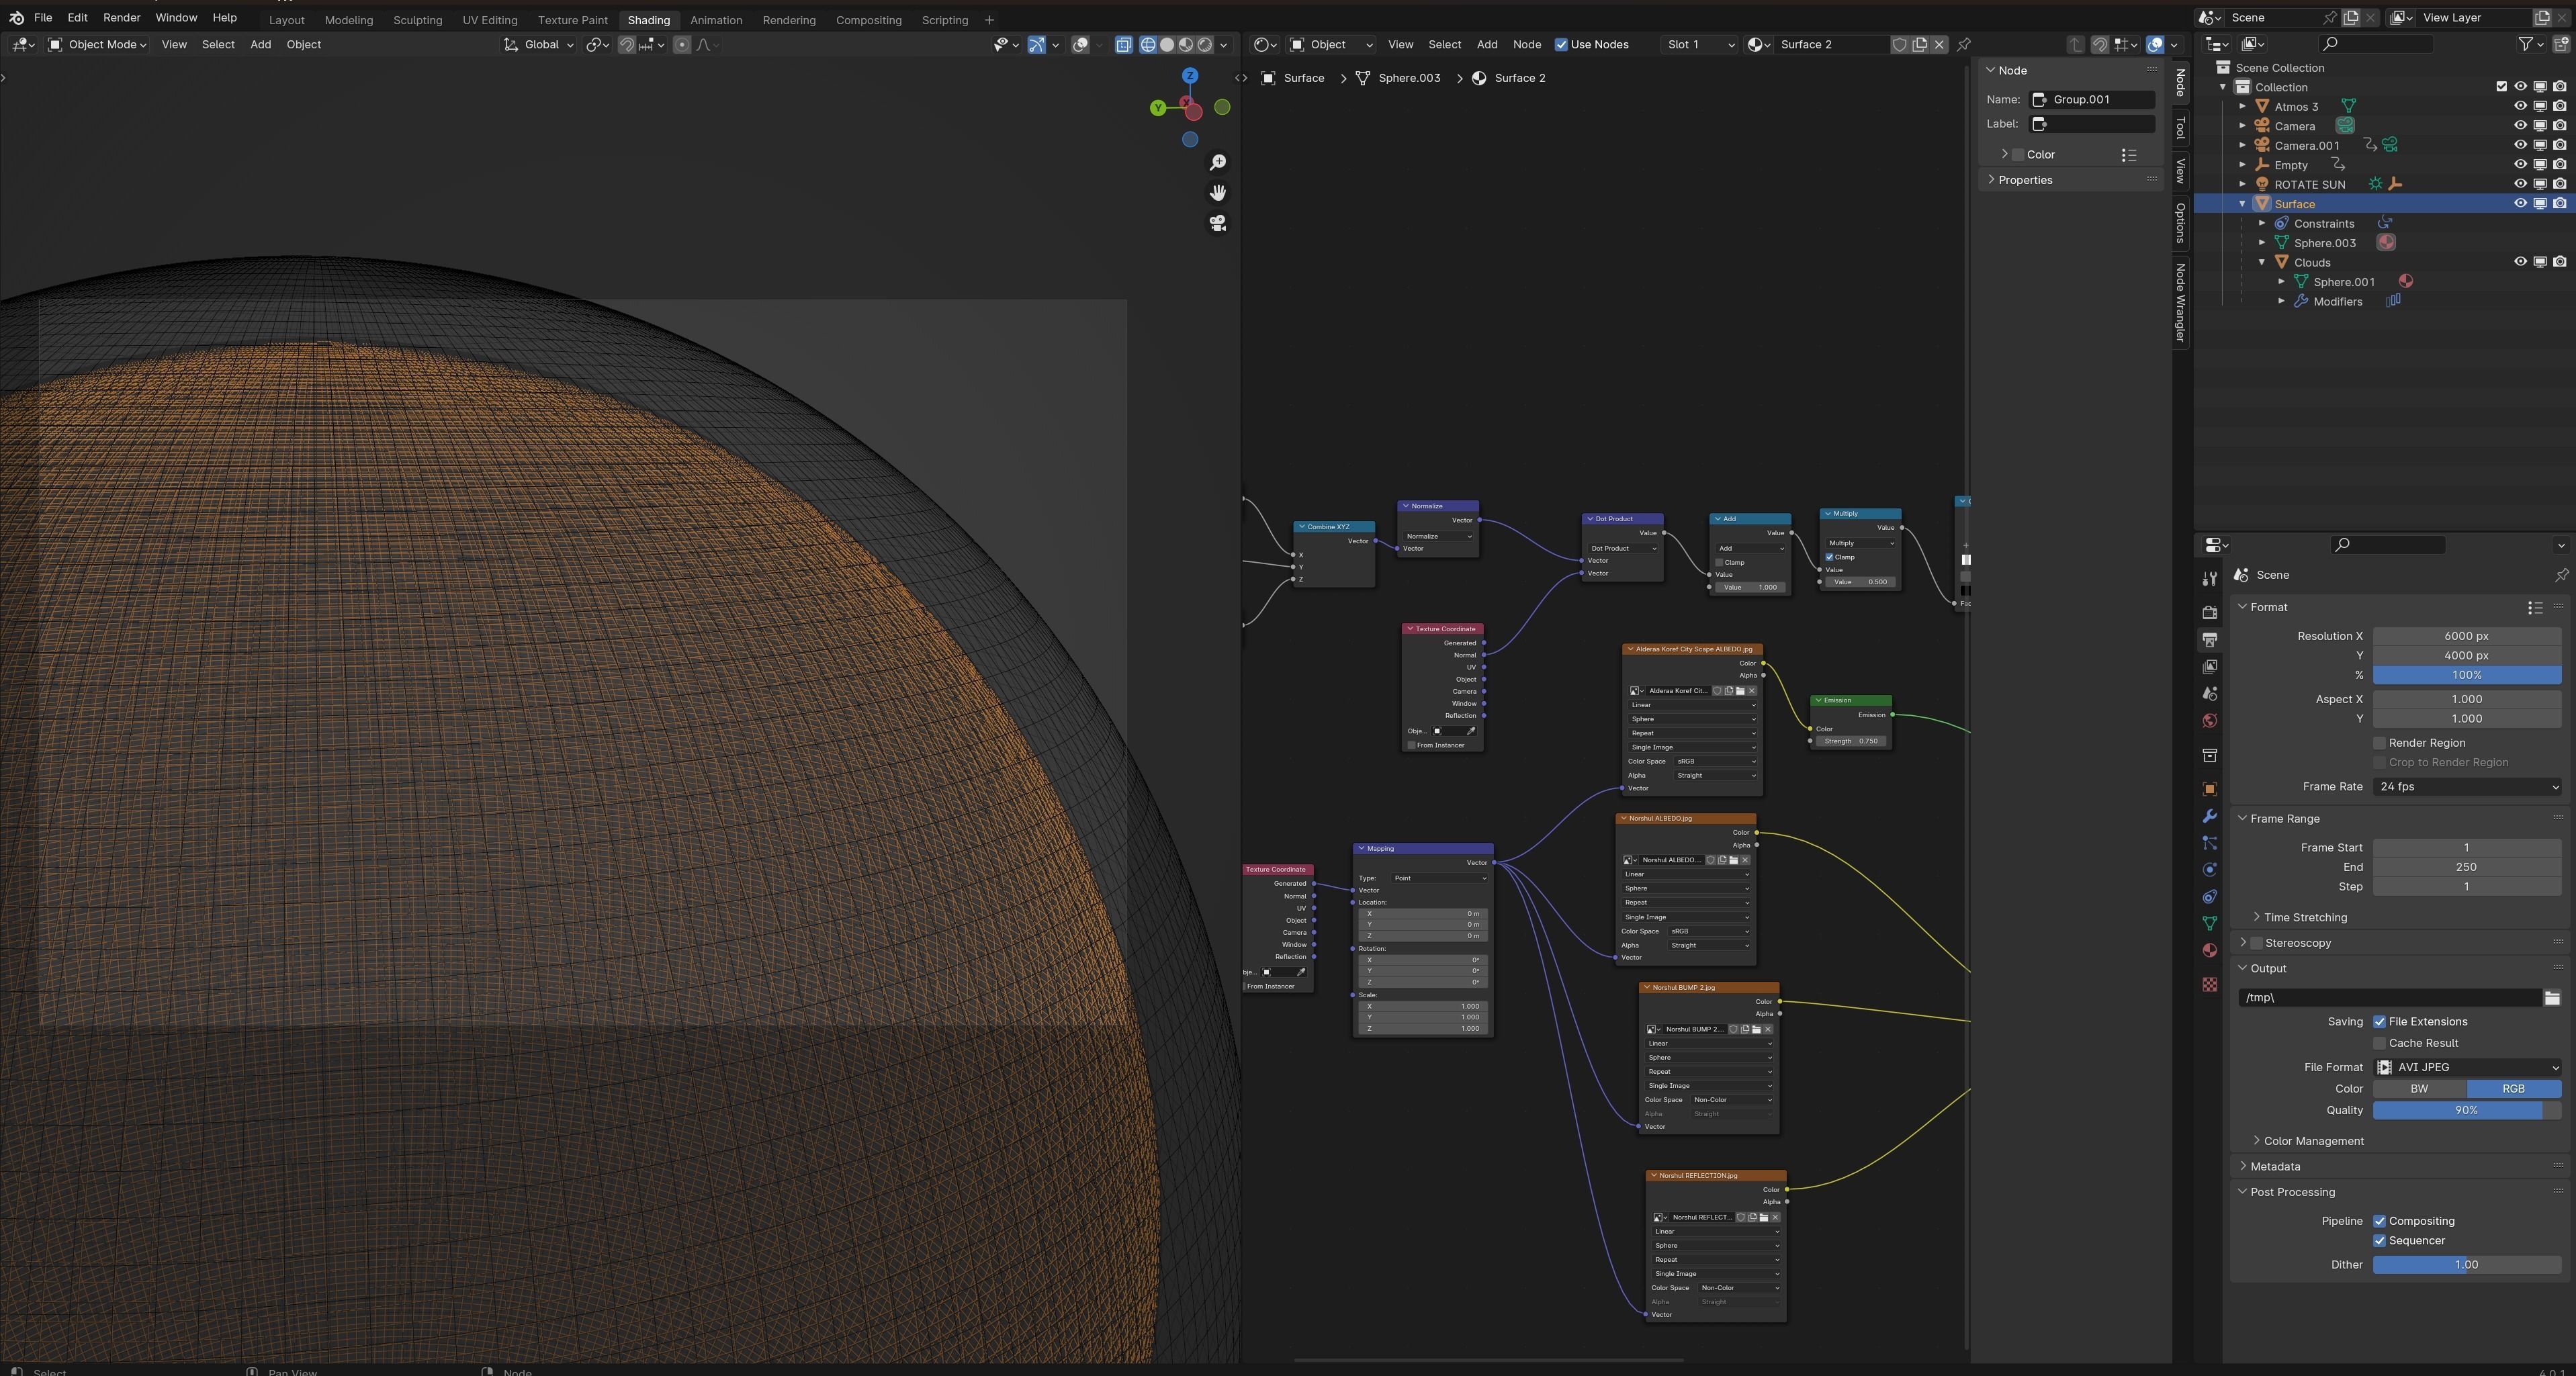Adjust the Quality 90% slider

tap(2466, 1109)
